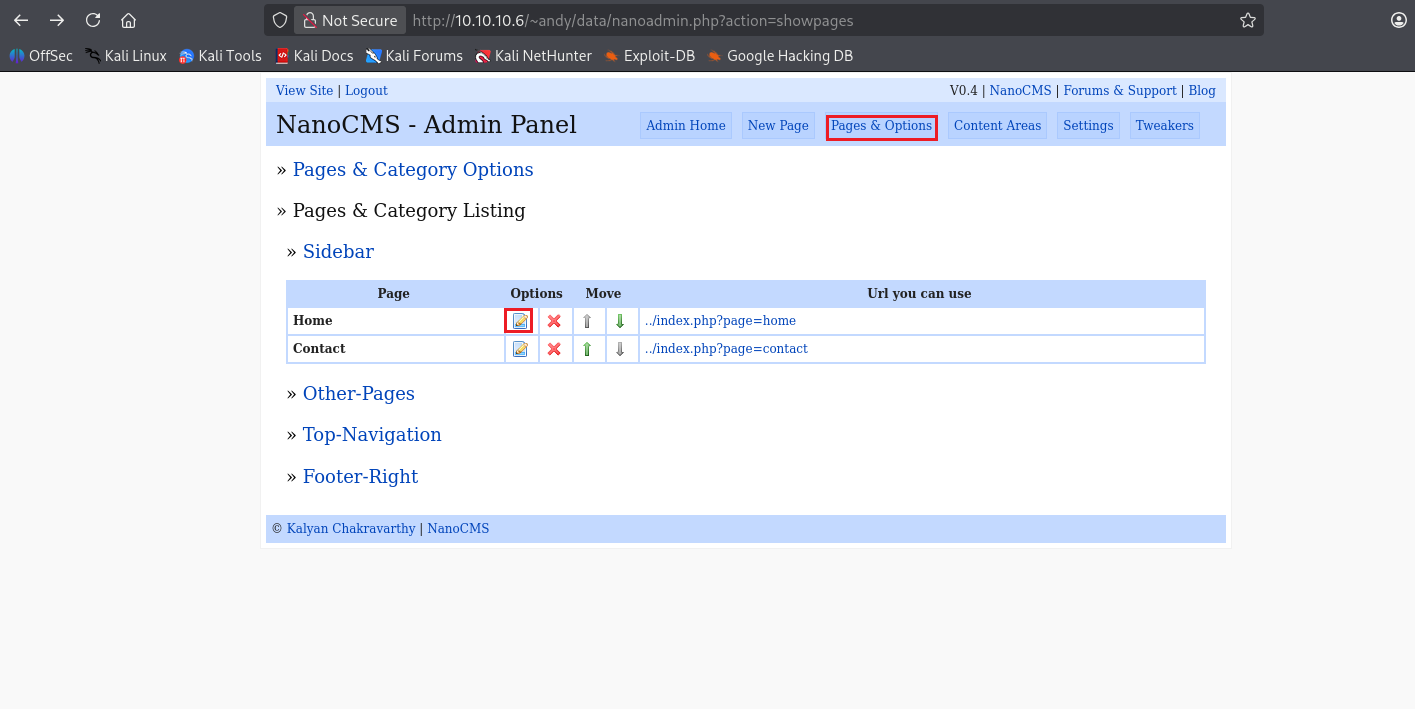Open Settings tab in admin panel
This screenshot has width=1415, height=709.
(x=1088, y=126)
